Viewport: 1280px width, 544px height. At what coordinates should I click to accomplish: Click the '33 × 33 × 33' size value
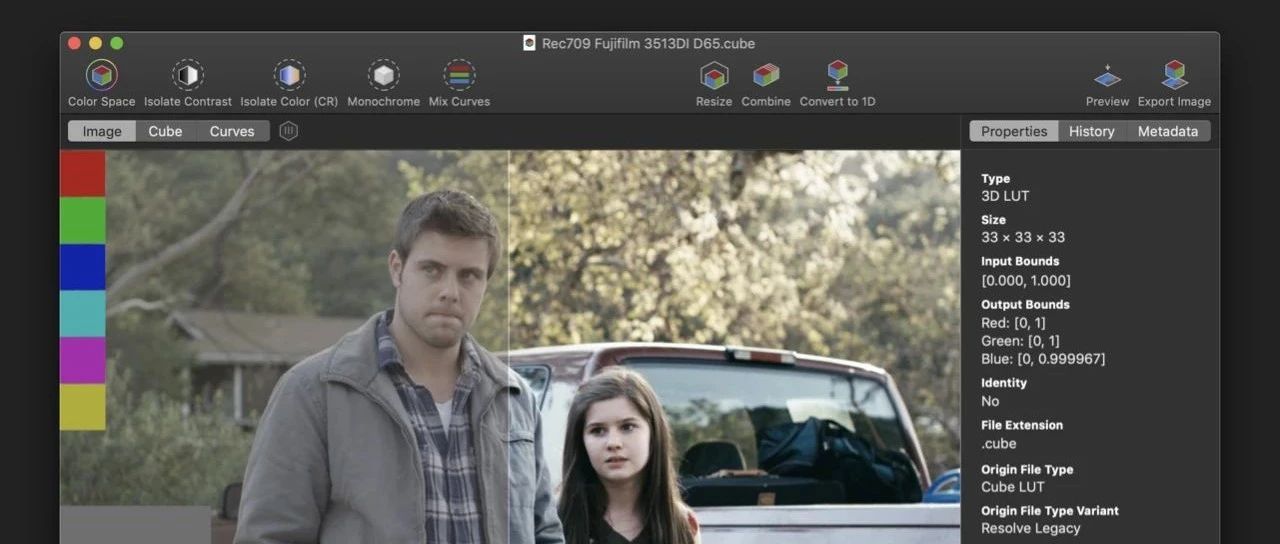[1023, 237]
